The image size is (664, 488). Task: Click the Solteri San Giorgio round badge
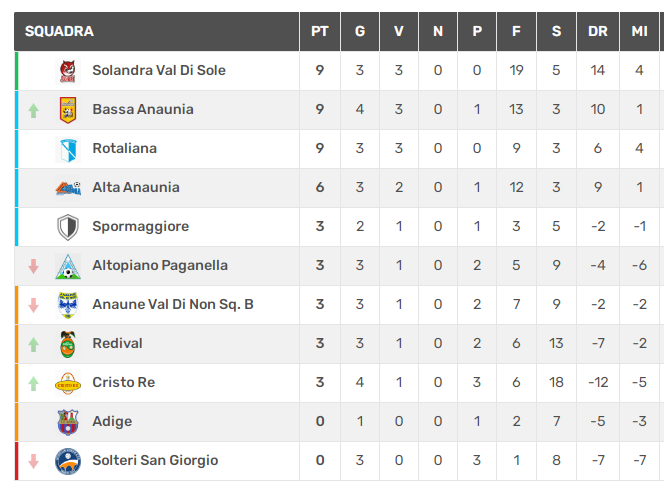[68, 461]
